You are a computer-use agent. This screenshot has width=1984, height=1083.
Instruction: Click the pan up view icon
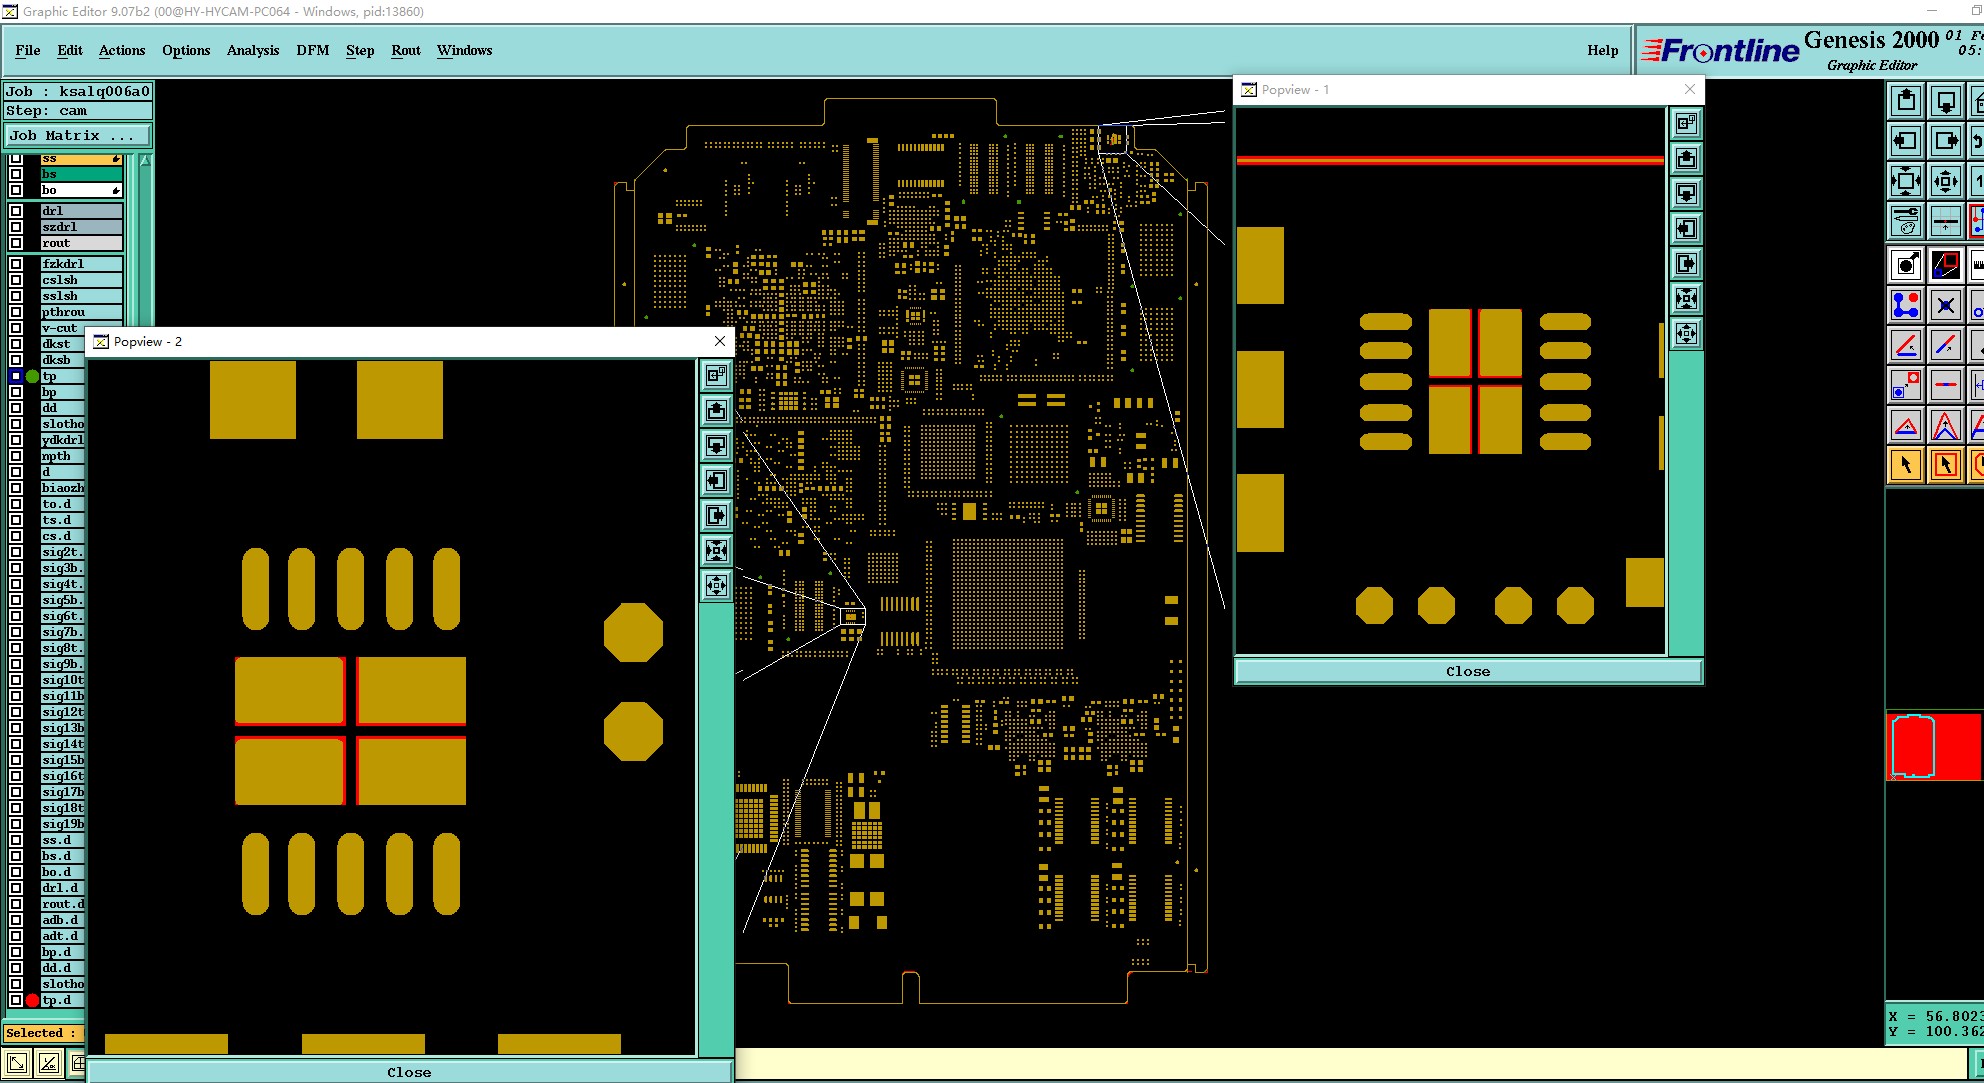coord(1906,101)
